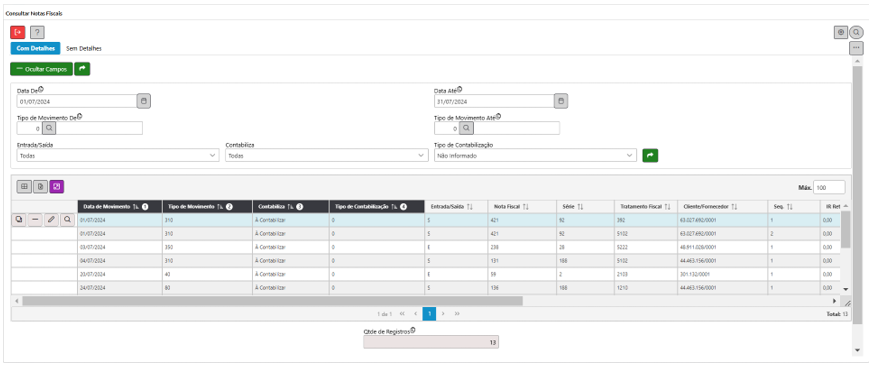Click the purple export icon above the table
The height and width of the screenshot is (366, 873).
[57, 187]
